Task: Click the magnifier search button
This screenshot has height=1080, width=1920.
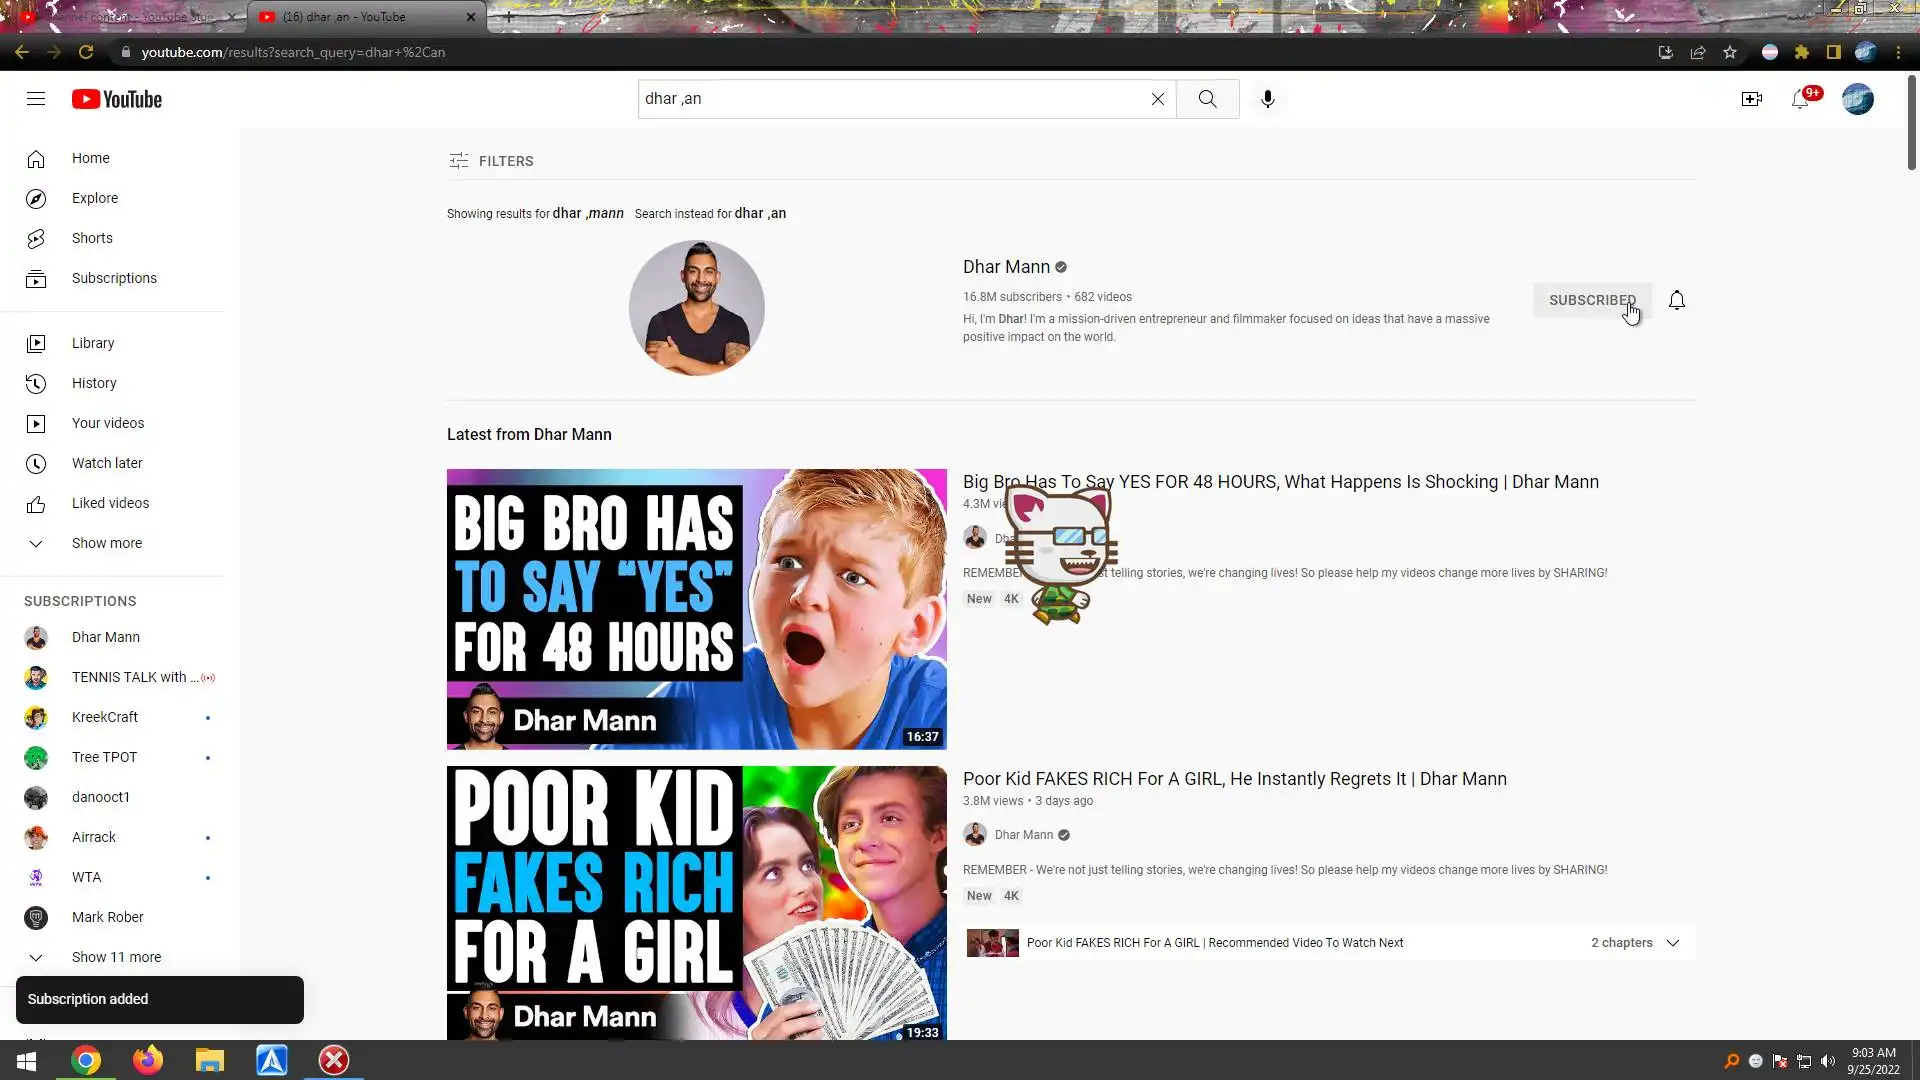Action: pos(1207,99)
